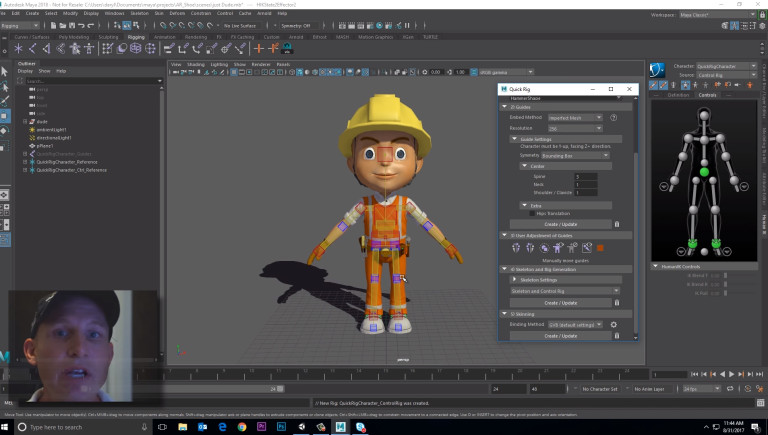Delete guides with the Guides section trash icon

pyautogui.click(x=617, y=224)
